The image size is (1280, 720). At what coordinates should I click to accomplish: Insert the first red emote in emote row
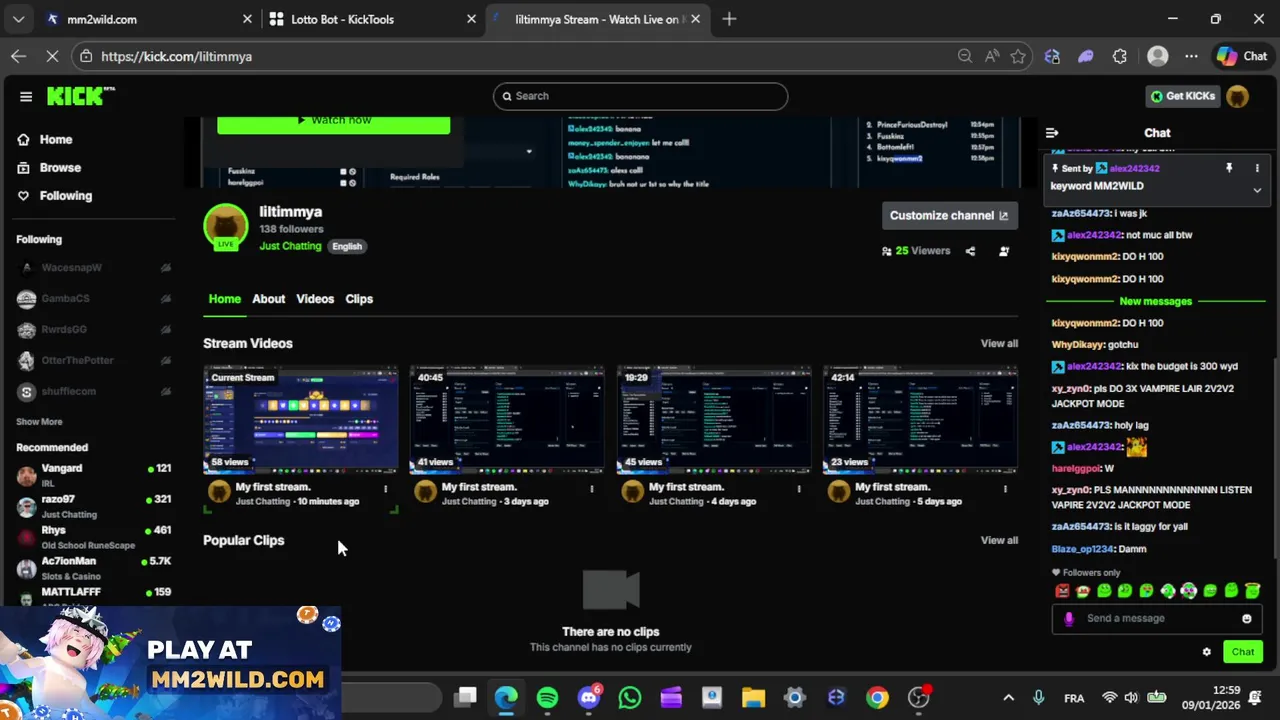click(1062, 591)
